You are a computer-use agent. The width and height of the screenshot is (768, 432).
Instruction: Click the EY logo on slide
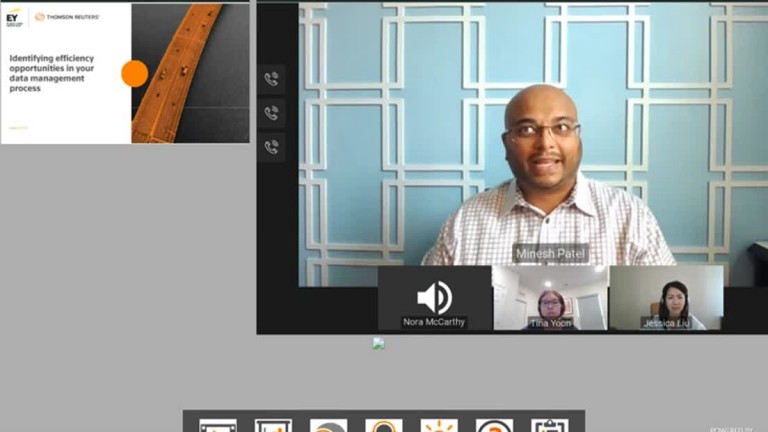13,16
